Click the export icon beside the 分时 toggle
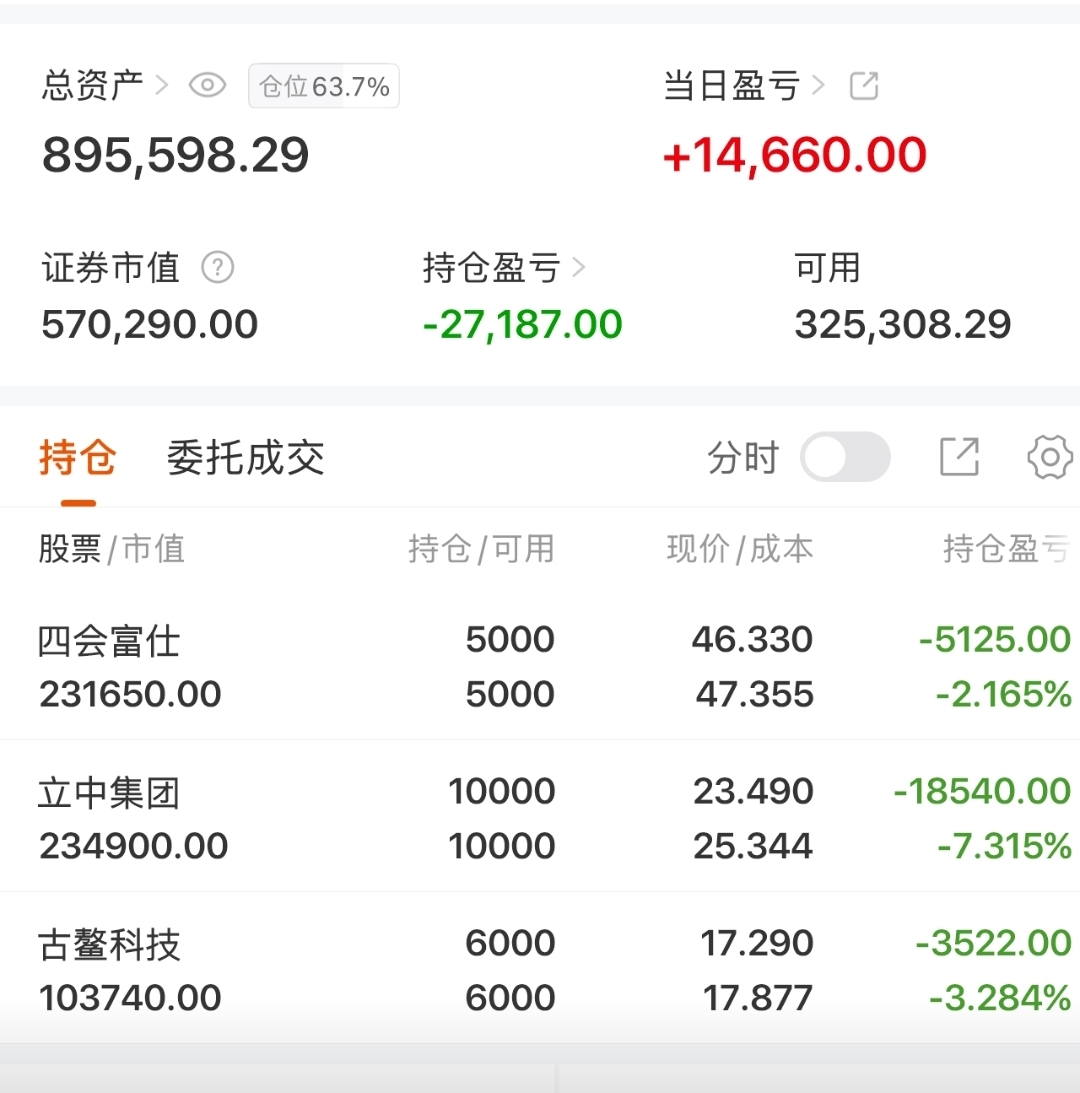1080x1093 pixels. click(959, 458)
